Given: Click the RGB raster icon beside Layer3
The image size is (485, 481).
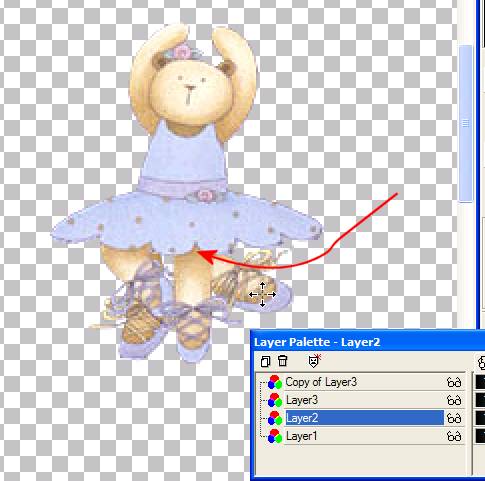Looking at the screenshot, I should [275, 400].
